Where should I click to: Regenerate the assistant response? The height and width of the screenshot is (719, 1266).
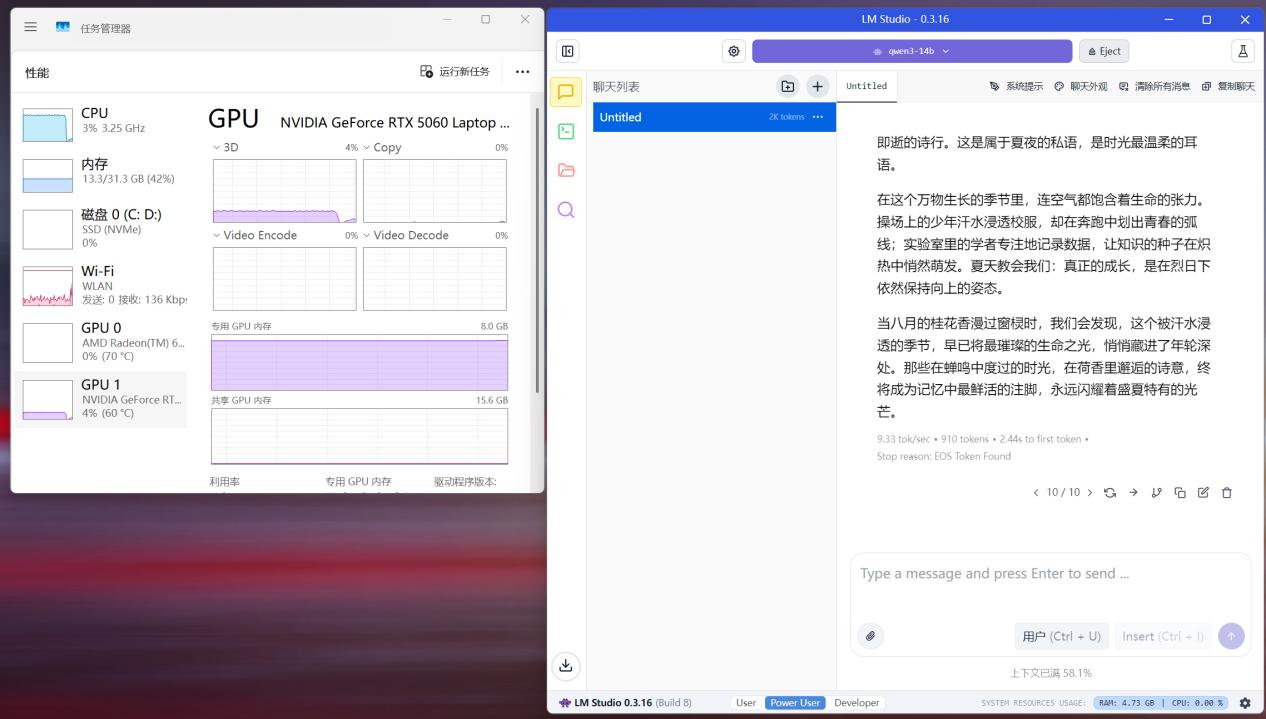pos(1110,492)
